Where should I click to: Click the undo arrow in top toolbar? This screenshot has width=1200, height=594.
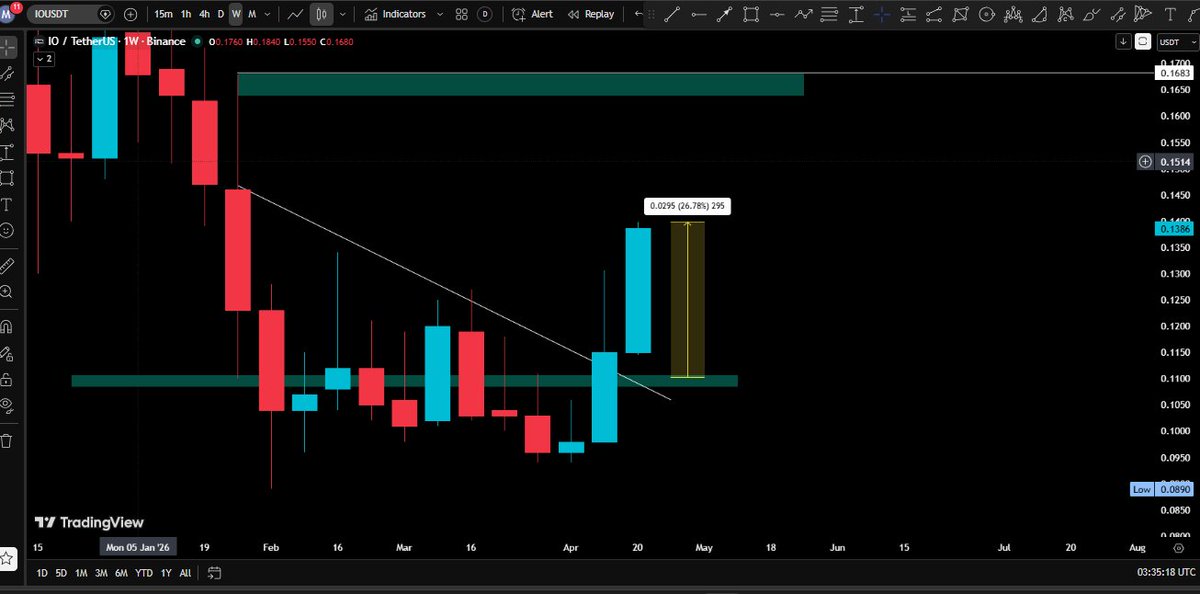point(639,14)
